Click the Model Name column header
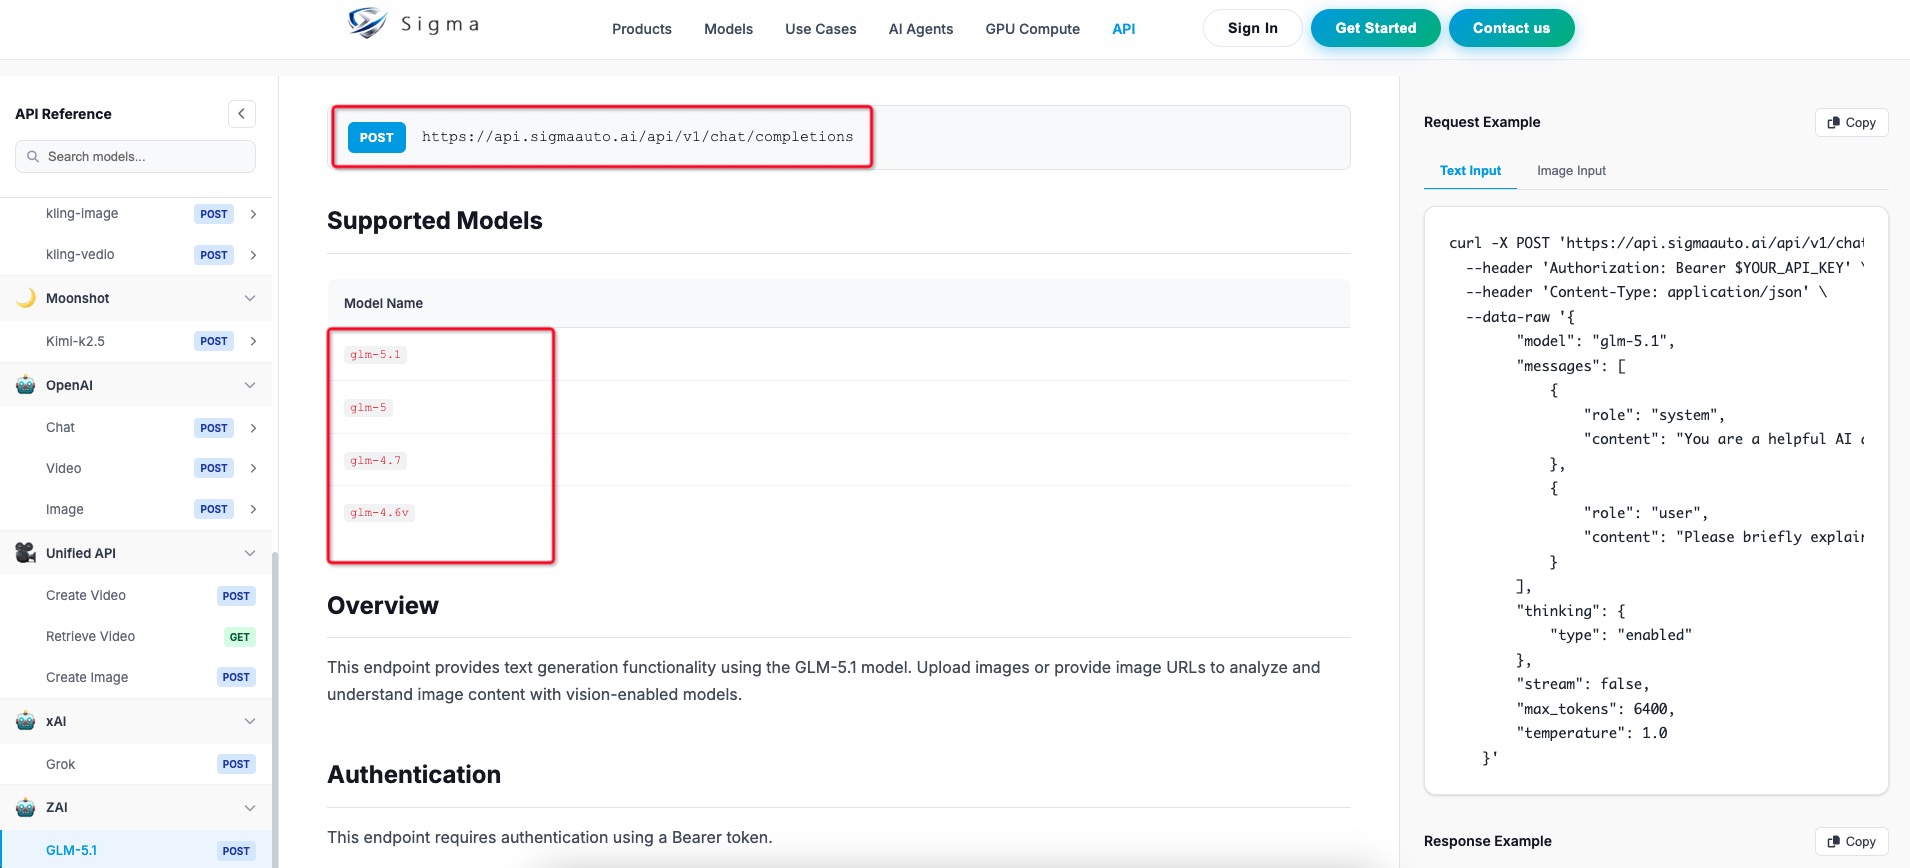The width and height of the screenshot is (1910, 868). [x=383, y=303]
